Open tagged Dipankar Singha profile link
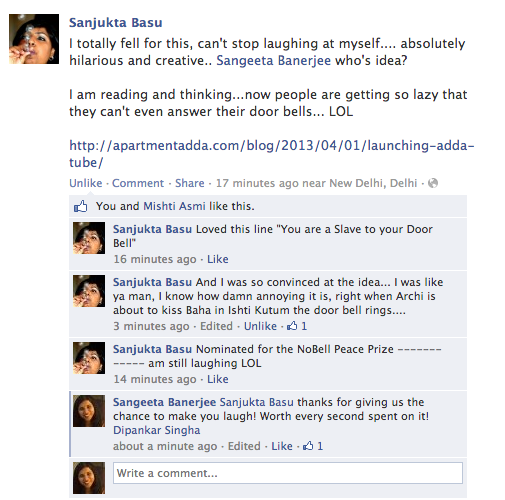Image resolution: width=505 pixels, height=500 pixels. pyautogui.click(x=157, y=430)
